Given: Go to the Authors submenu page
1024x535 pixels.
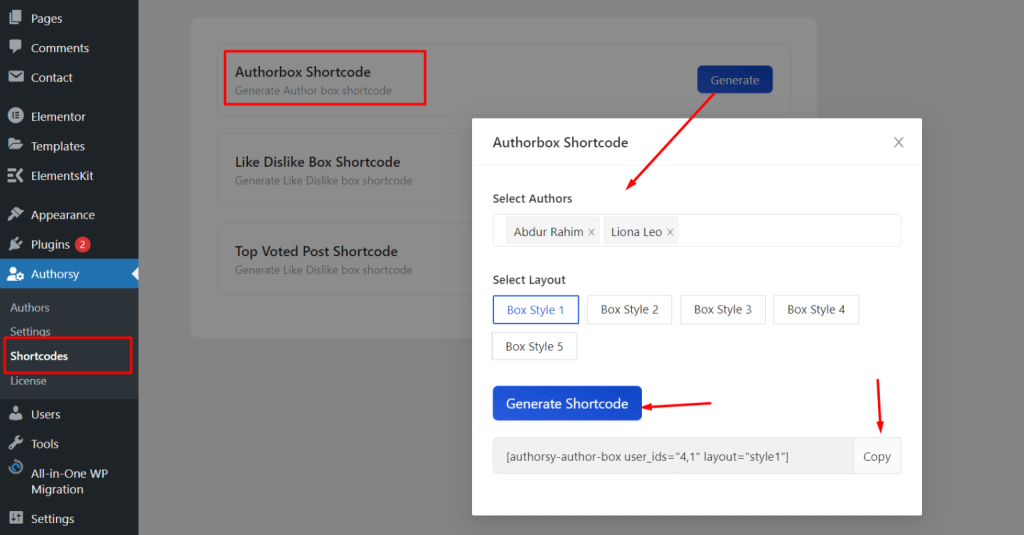Looking at the screenshot, I should pyautogui.click(x=30, y=307).
